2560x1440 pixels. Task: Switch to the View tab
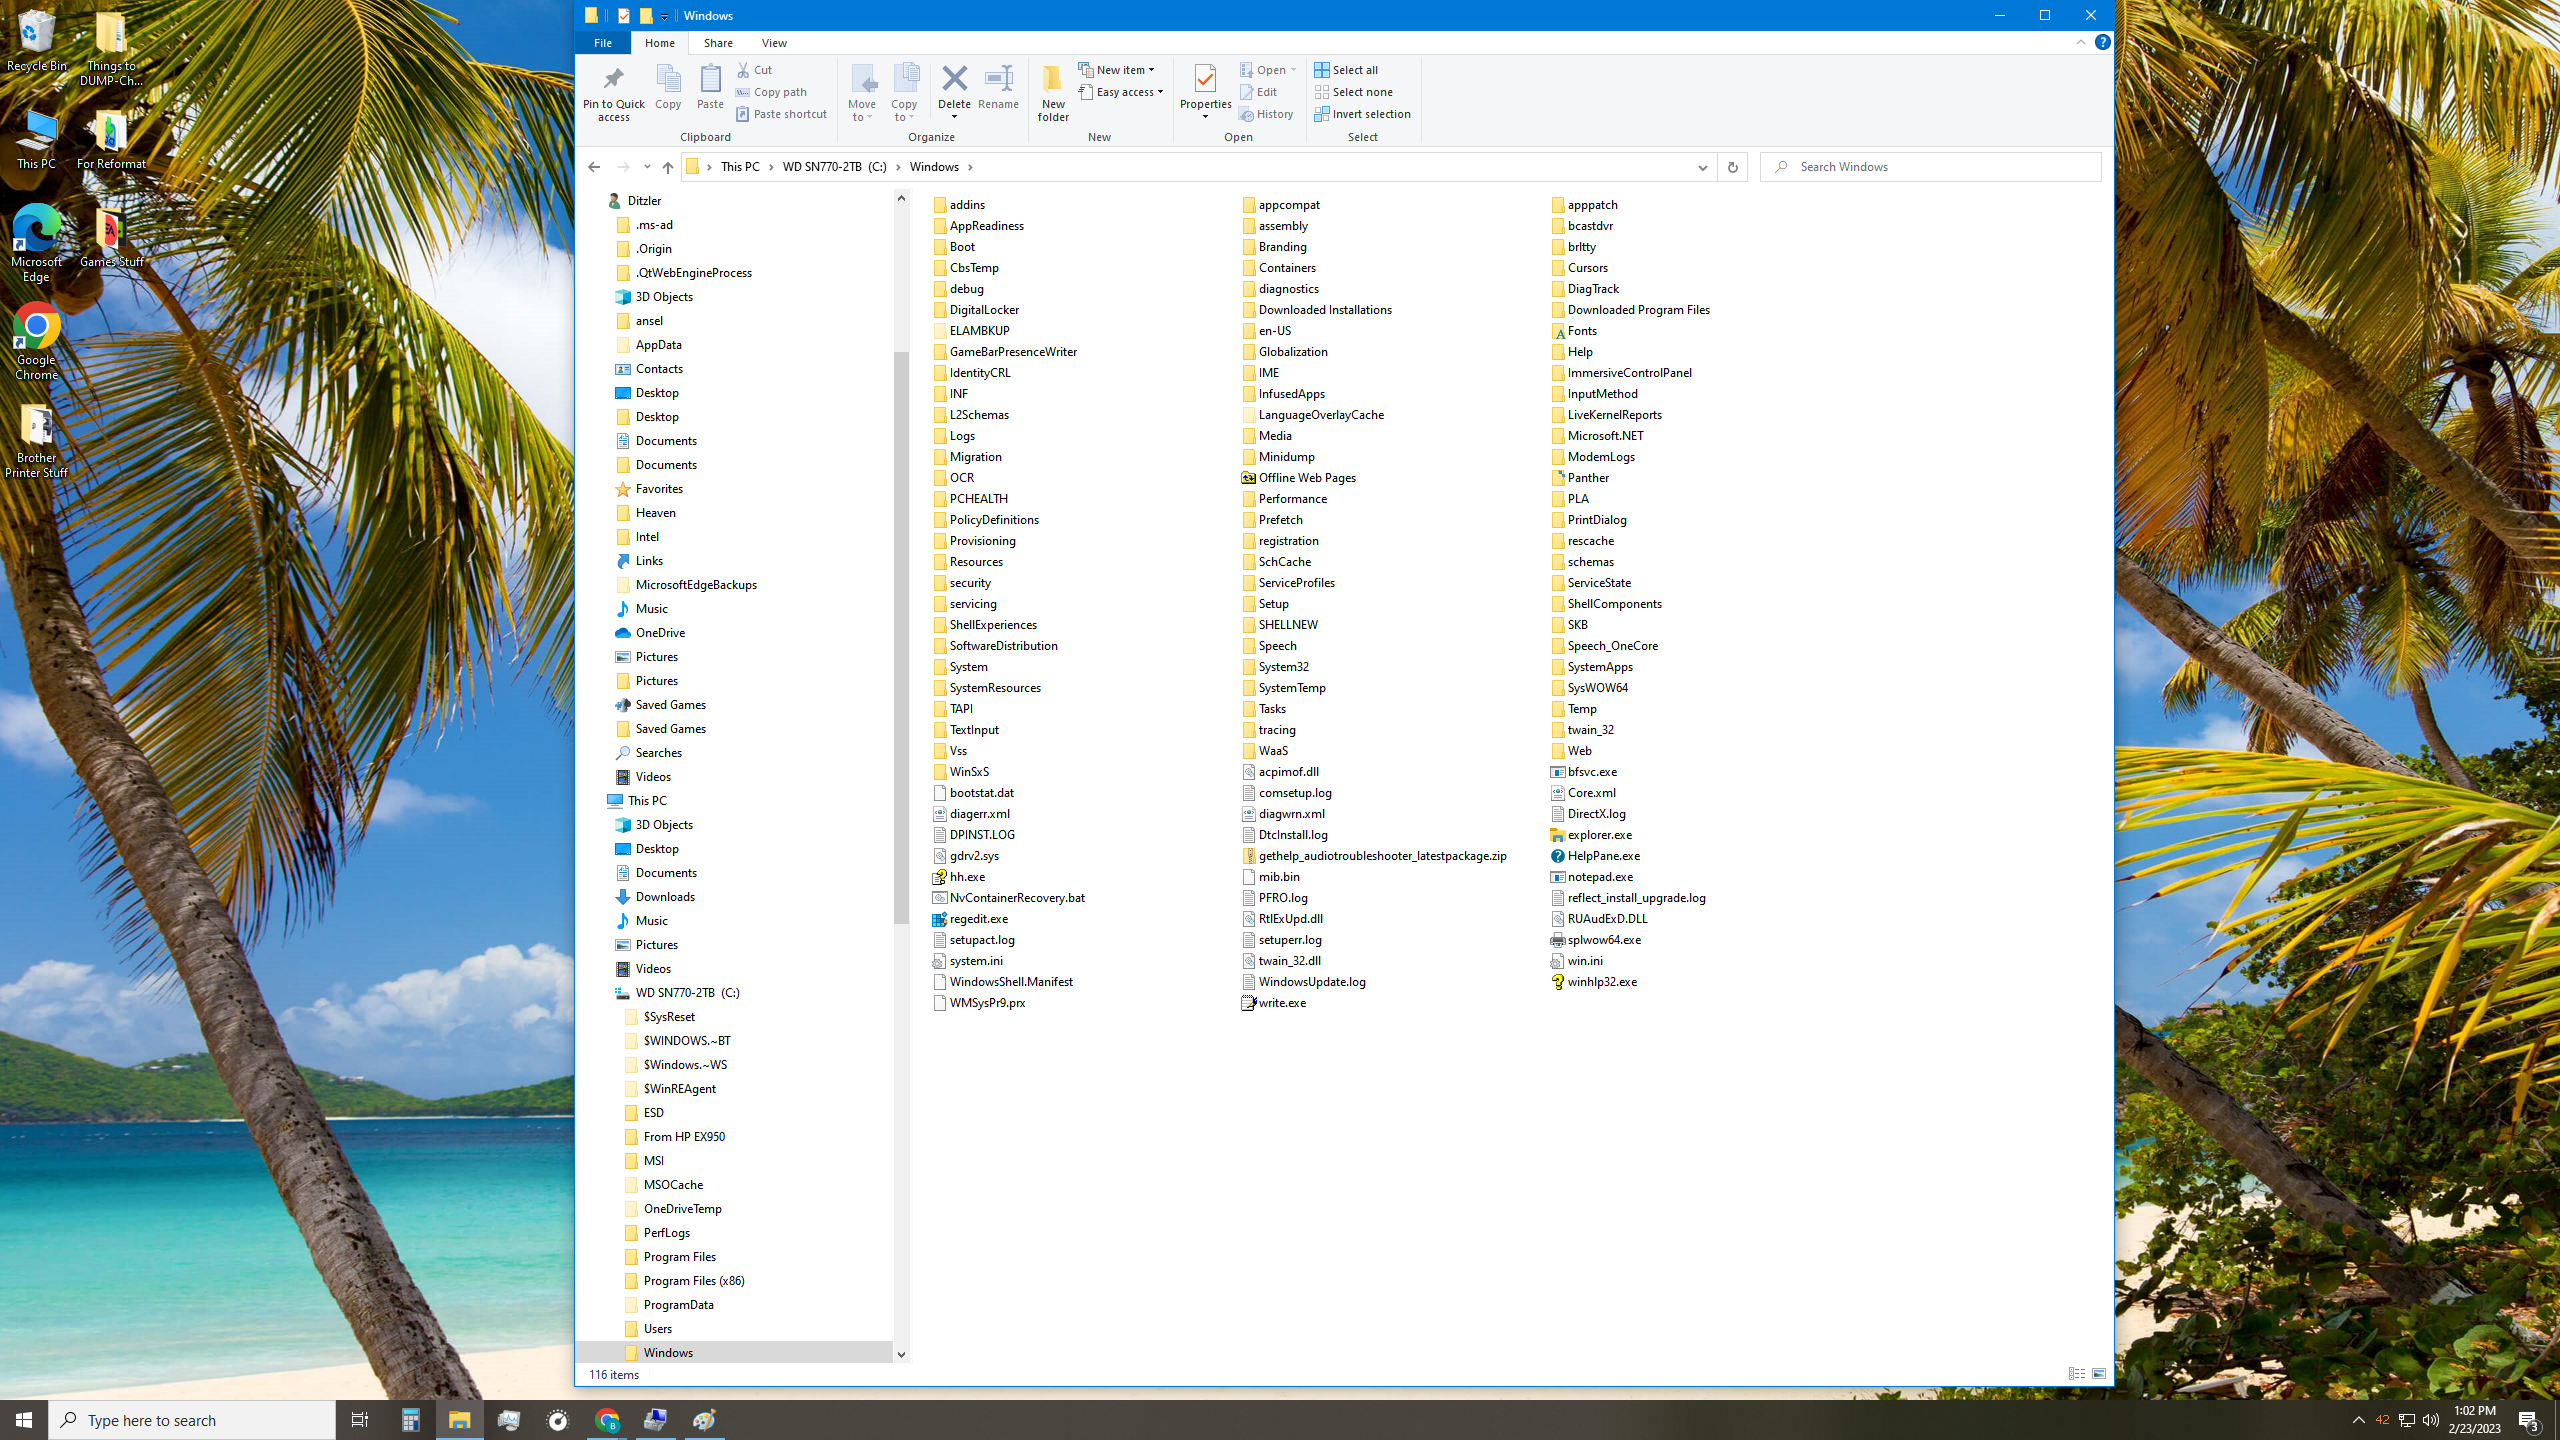774,43
